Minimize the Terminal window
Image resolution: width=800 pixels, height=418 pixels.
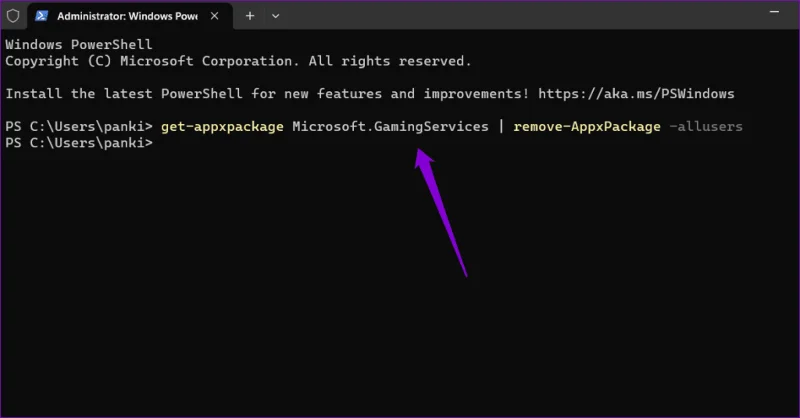(x=774, y=12)
